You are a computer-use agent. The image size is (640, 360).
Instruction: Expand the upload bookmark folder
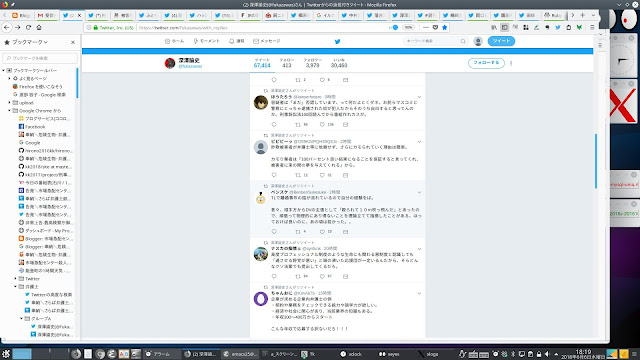click(10, 102)
